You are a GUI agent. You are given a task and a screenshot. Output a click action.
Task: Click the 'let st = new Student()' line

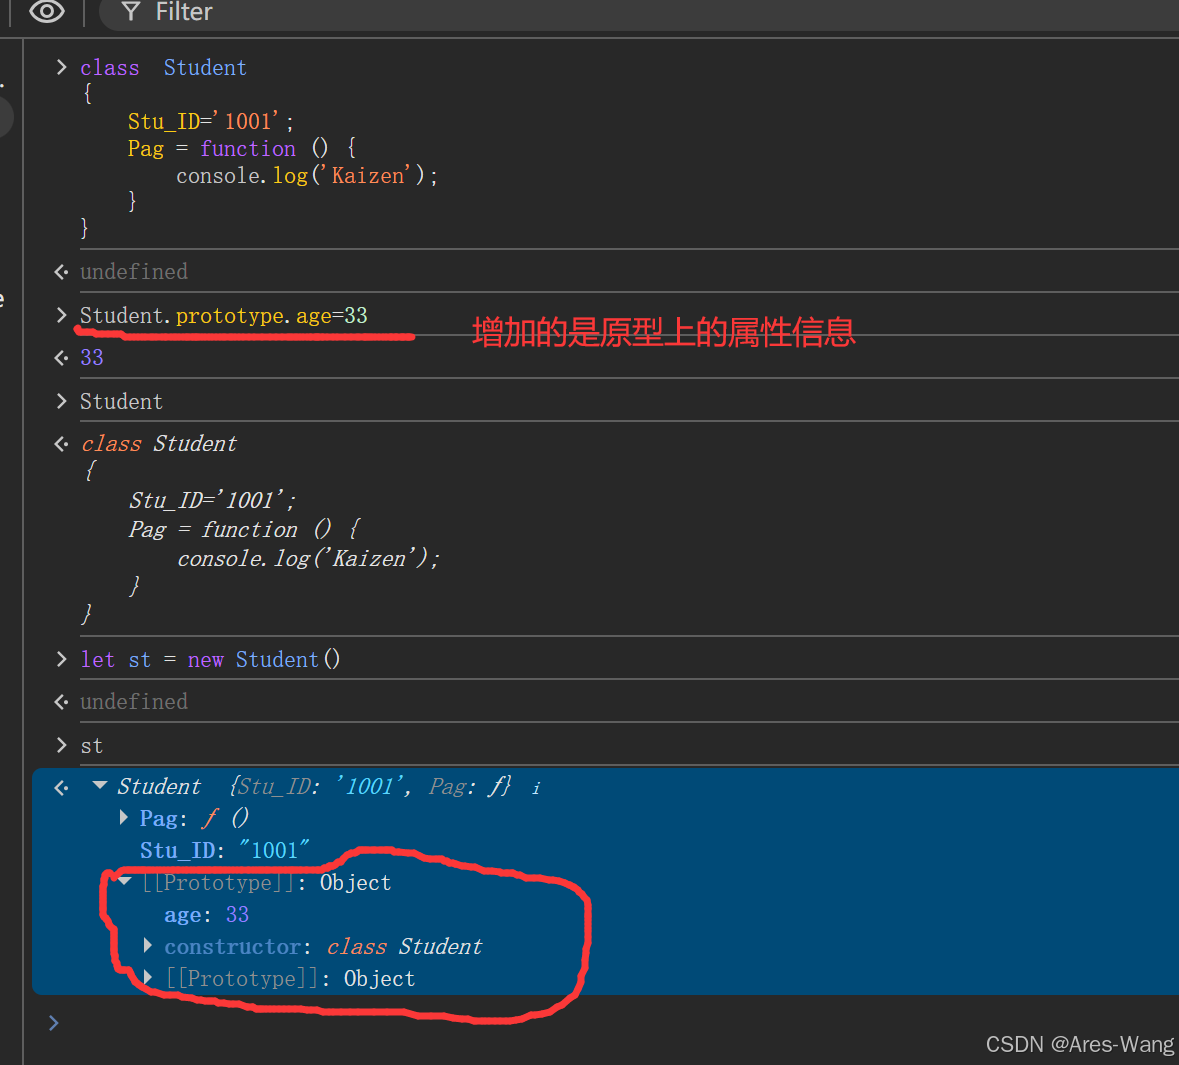[x=211, y=660]
